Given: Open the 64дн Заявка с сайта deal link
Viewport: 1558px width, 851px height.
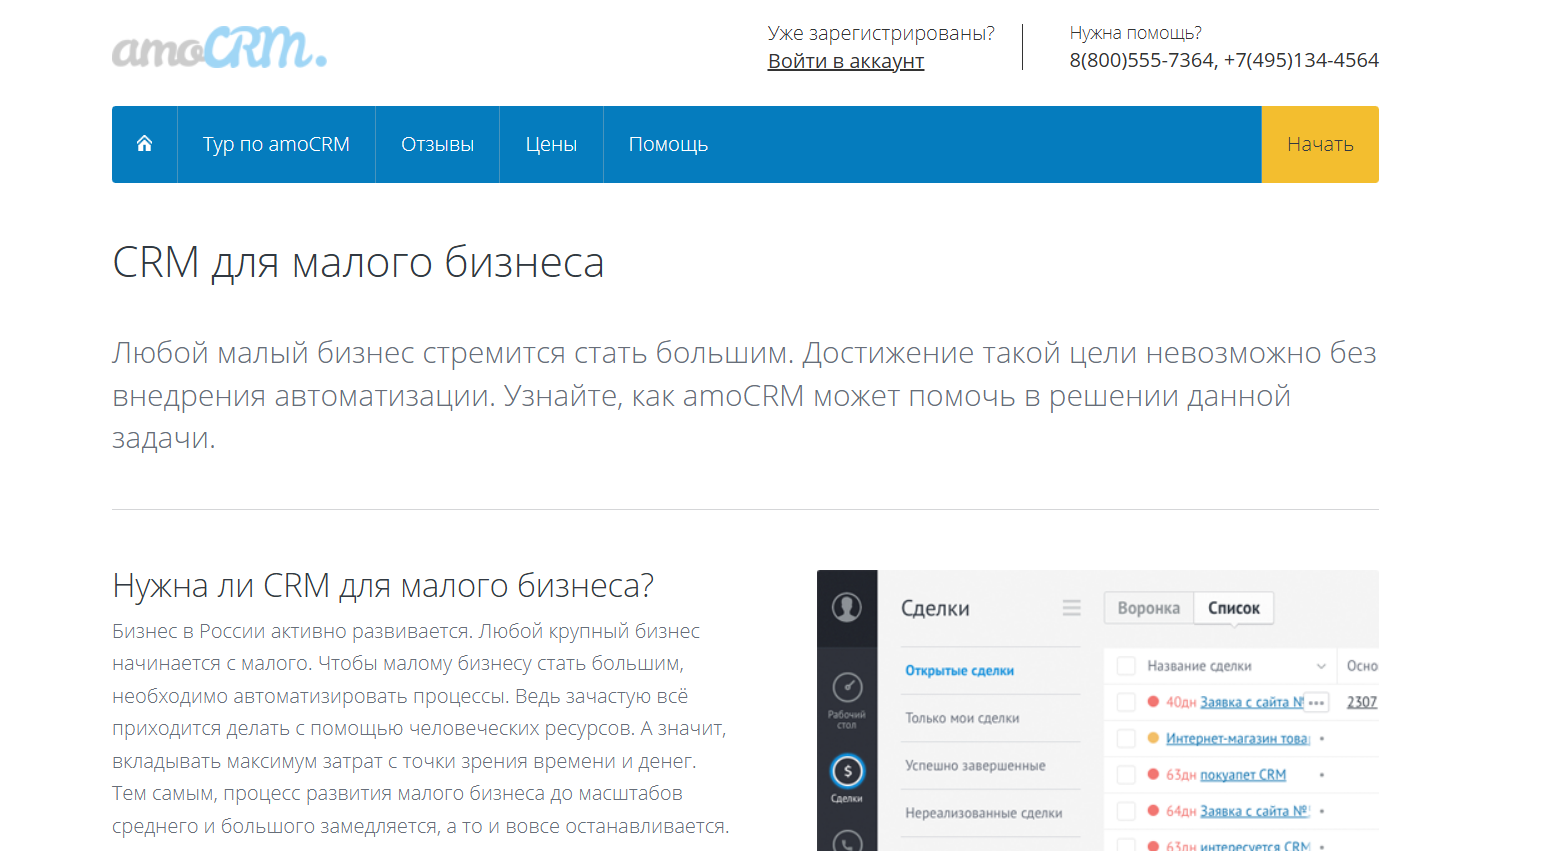Looking at the screenshot, I should pyautogui.click(x=1254, y=811).
